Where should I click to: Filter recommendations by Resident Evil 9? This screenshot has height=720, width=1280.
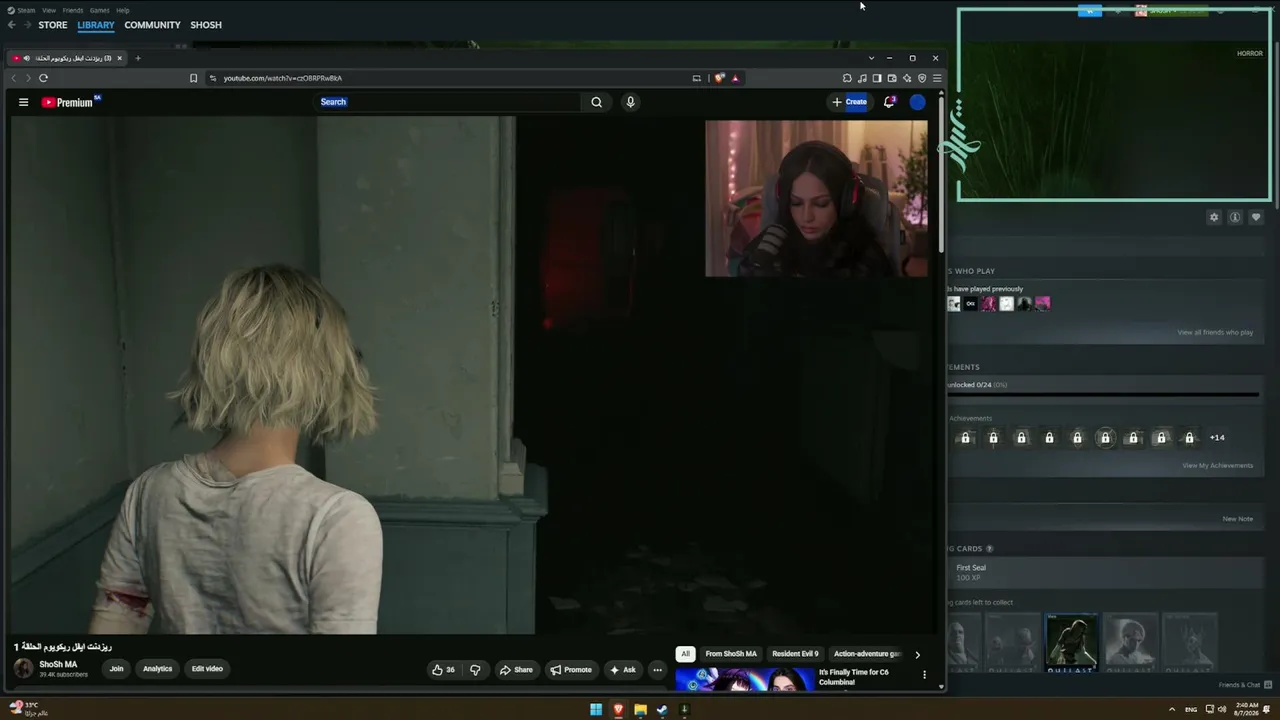[795, 654]
